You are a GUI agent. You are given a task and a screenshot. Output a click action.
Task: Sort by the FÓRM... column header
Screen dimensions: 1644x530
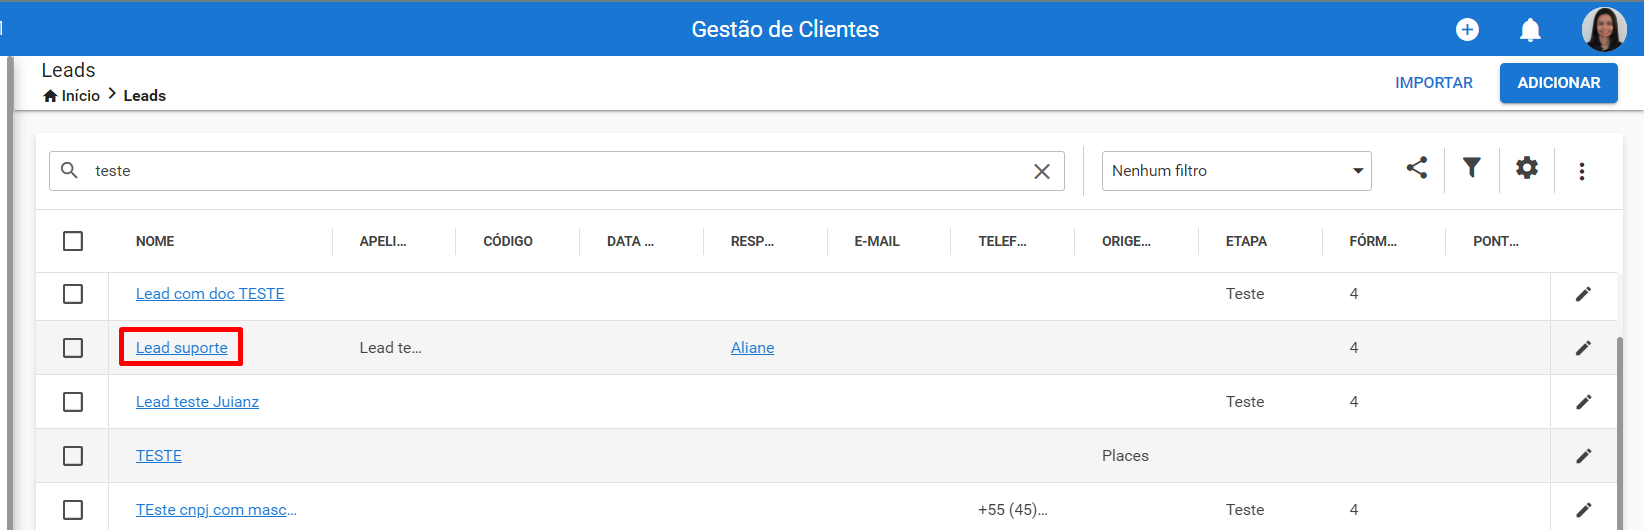[x=1373, y=241]
